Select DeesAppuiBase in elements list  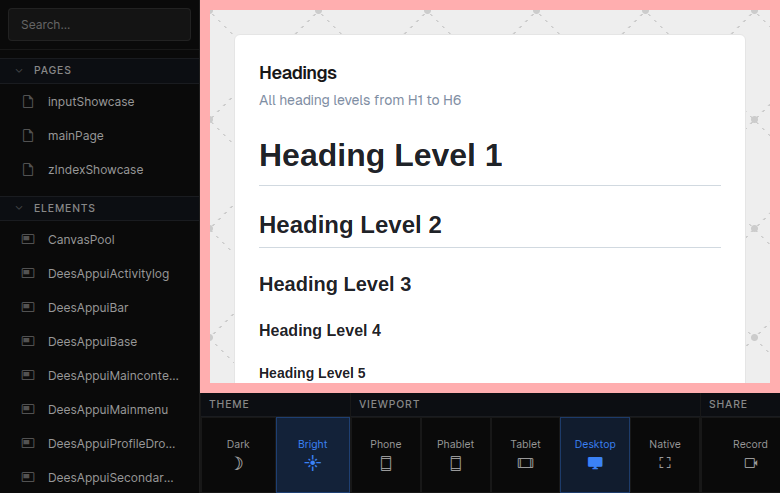(x=92, y=342)
